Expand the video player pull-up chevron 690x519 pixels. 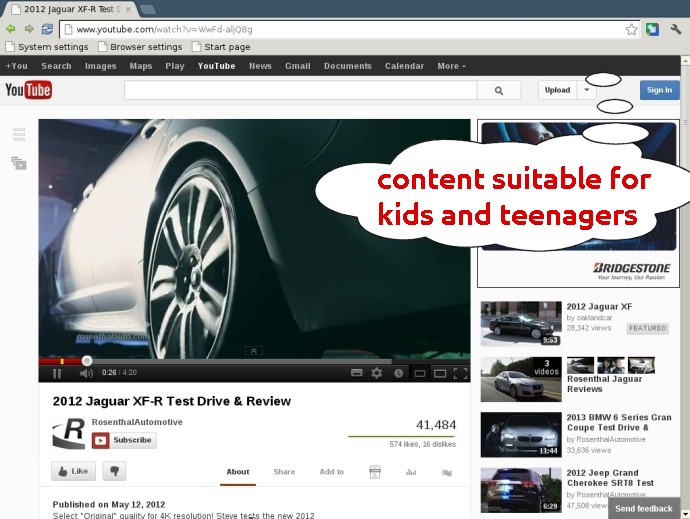254,351
